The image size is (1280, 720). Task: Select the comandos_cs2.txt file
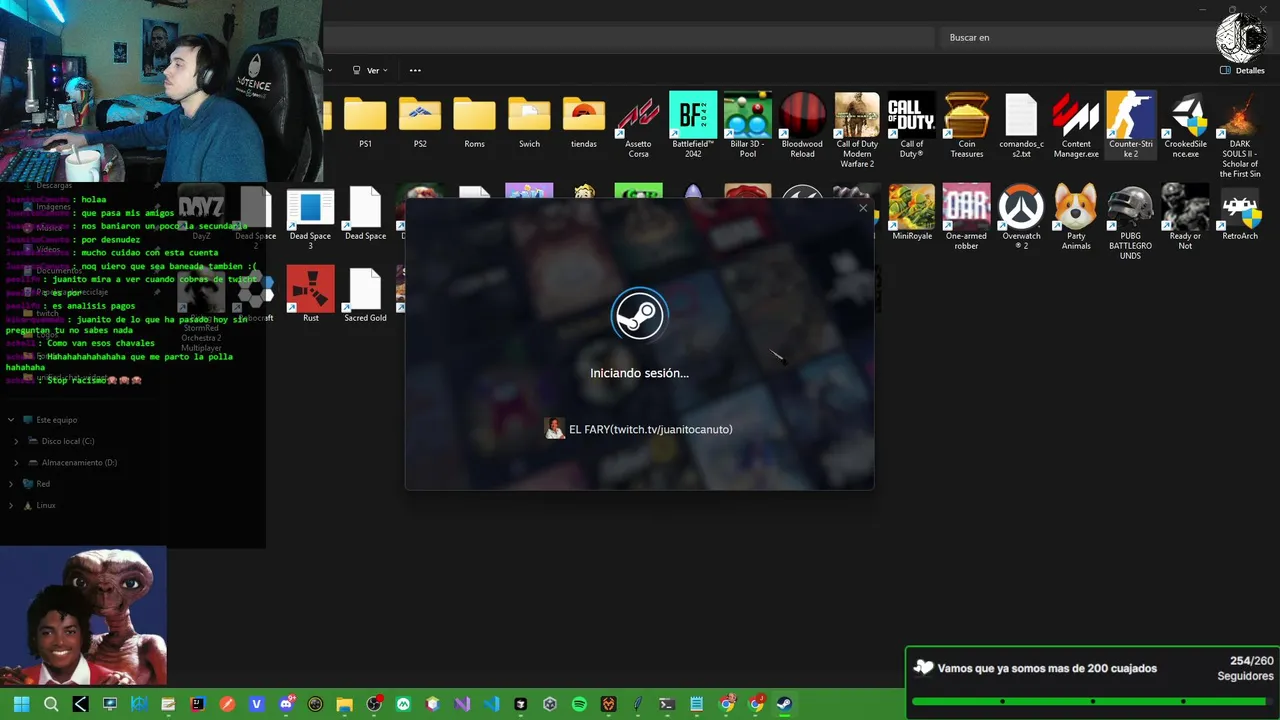point(1021,126)
